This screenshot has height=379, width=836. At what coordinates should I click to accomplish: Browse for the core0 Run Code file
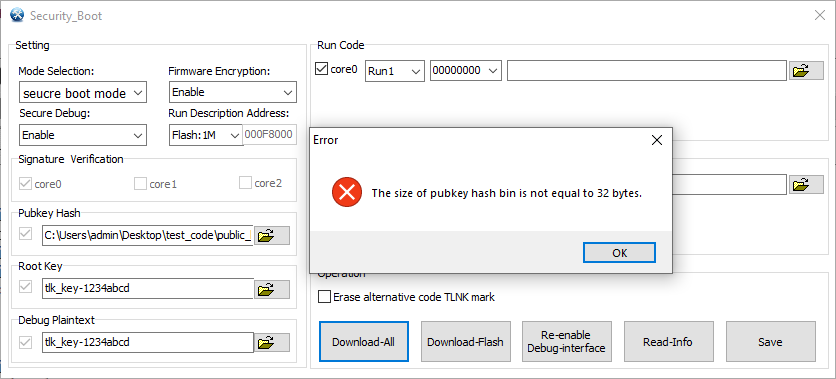click(x=806, y=70)
